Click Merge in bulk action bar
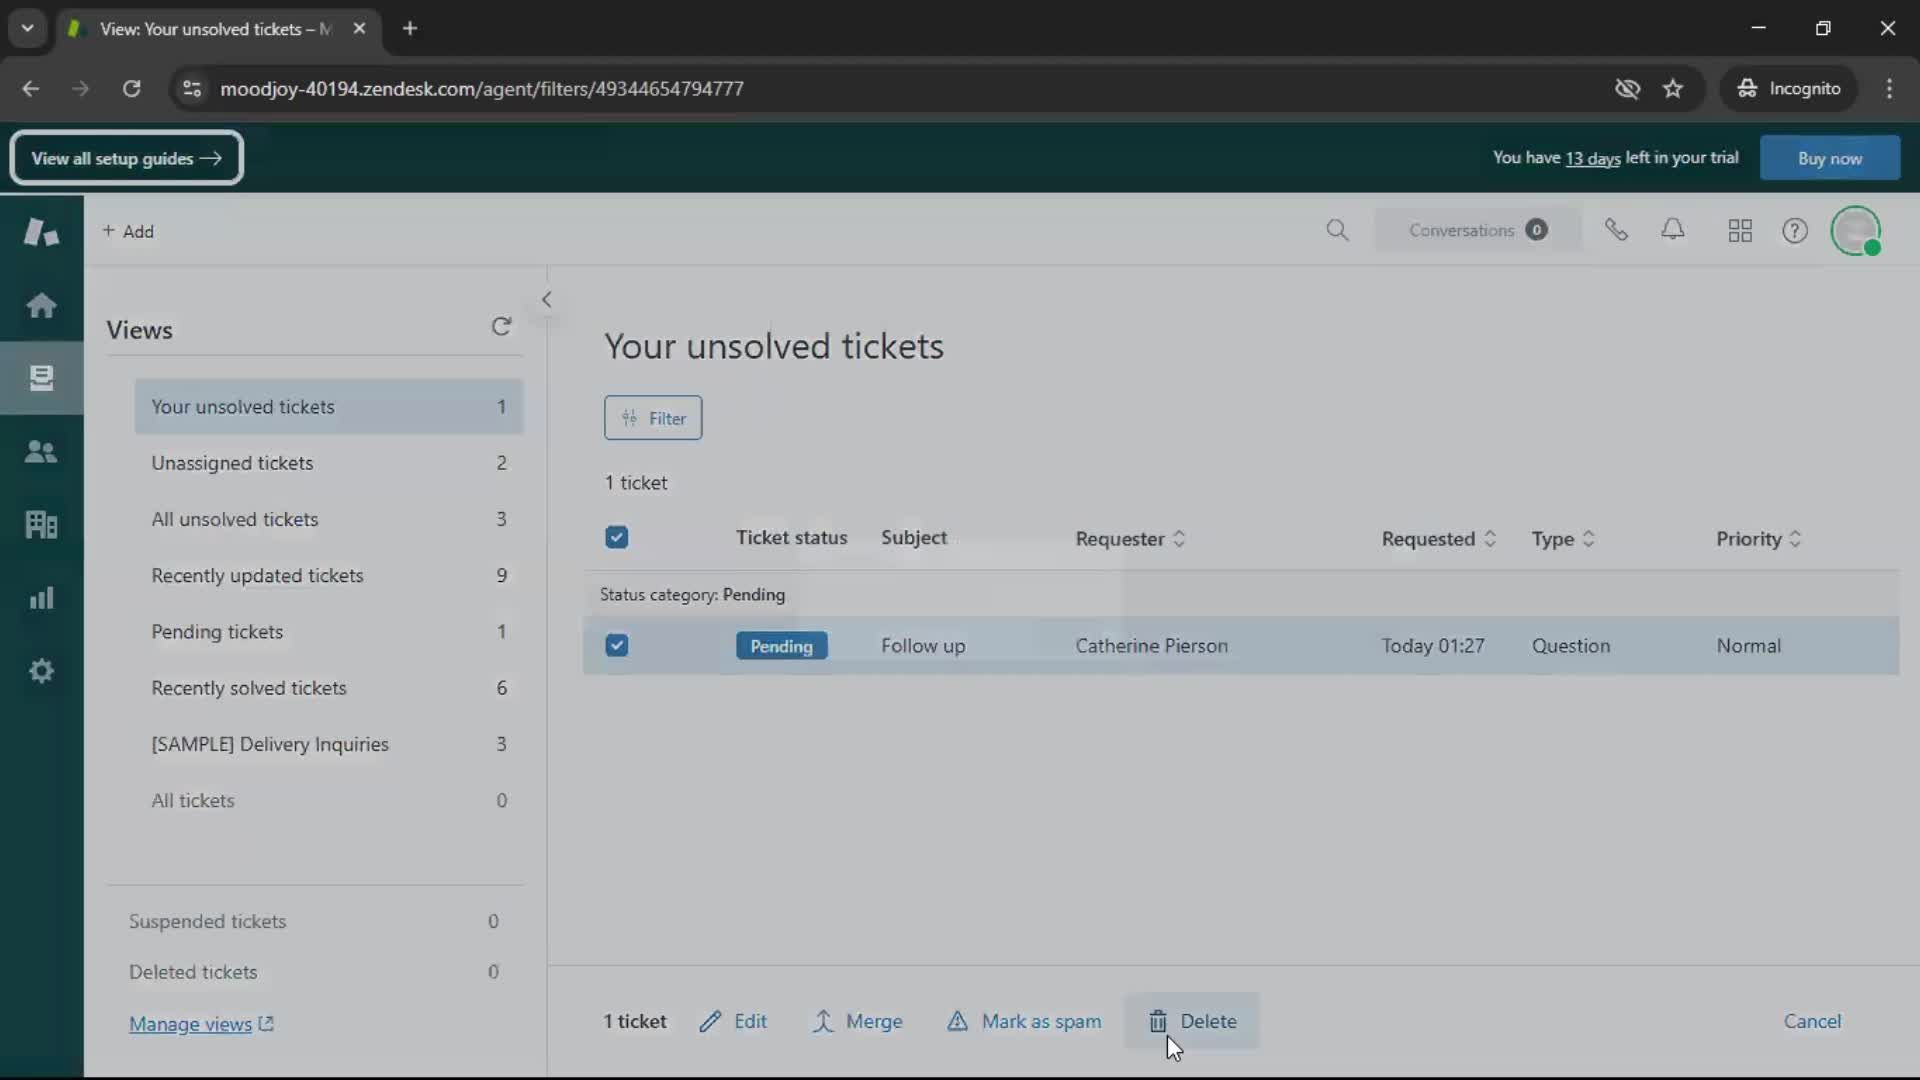The width and height of the screenshot is (1920, 1080). [x=857, y=1021]
